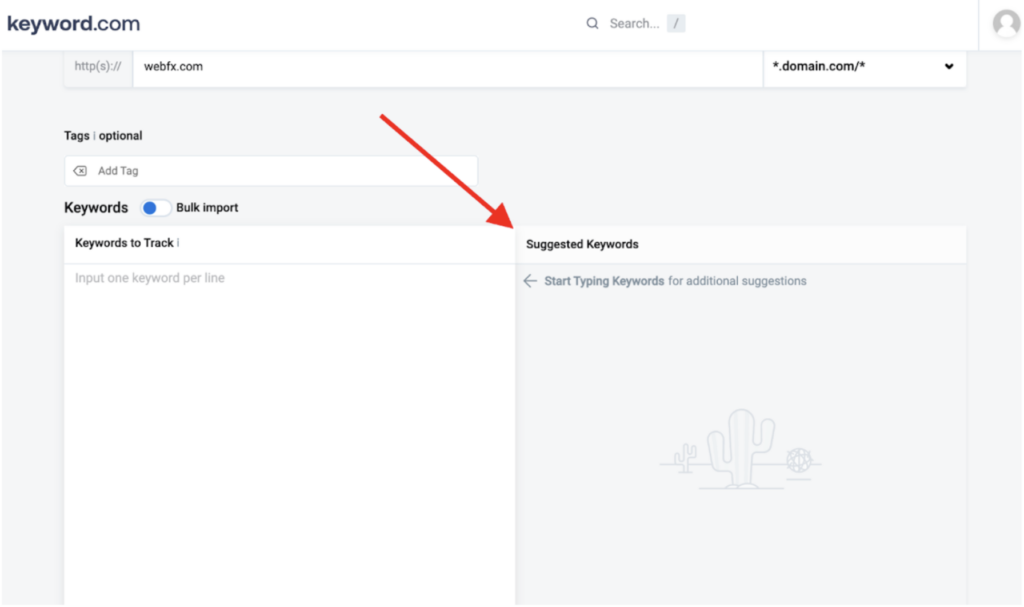This screenshot has width=1024, height=607.
Task: Click the Add Tag input box
Action: point(270,171)
